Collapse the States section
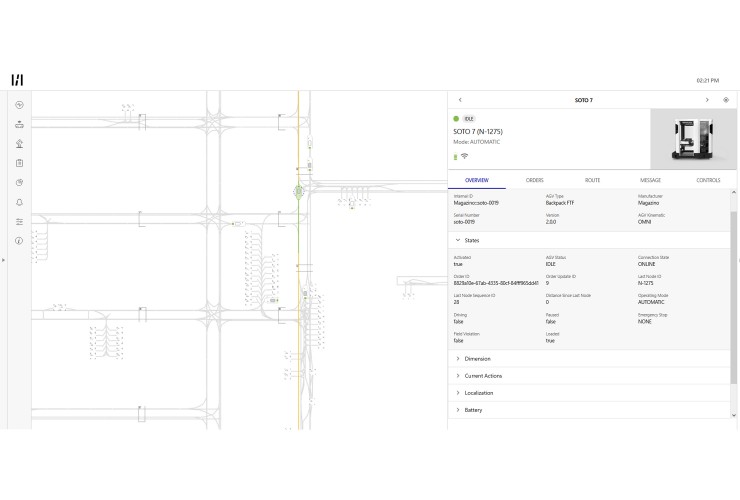Screen dimensions: 740x500 click(589, 240)
